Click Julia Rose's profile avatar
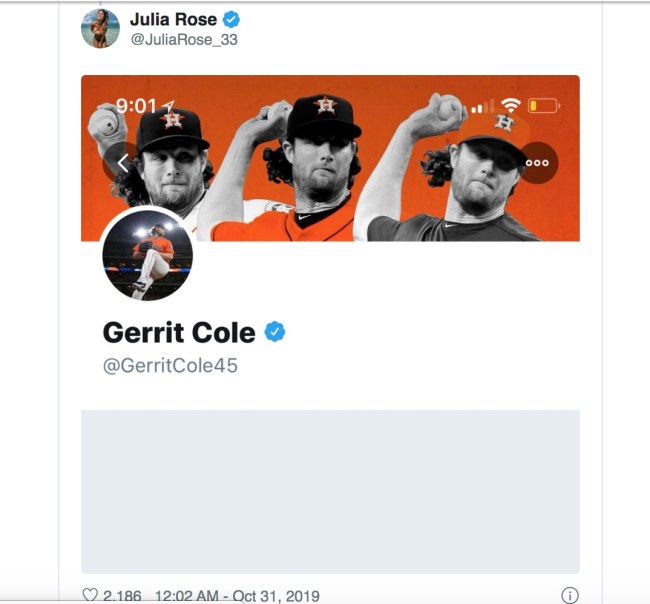This screenshot has height=604, width=650. [x=100, y=29]
